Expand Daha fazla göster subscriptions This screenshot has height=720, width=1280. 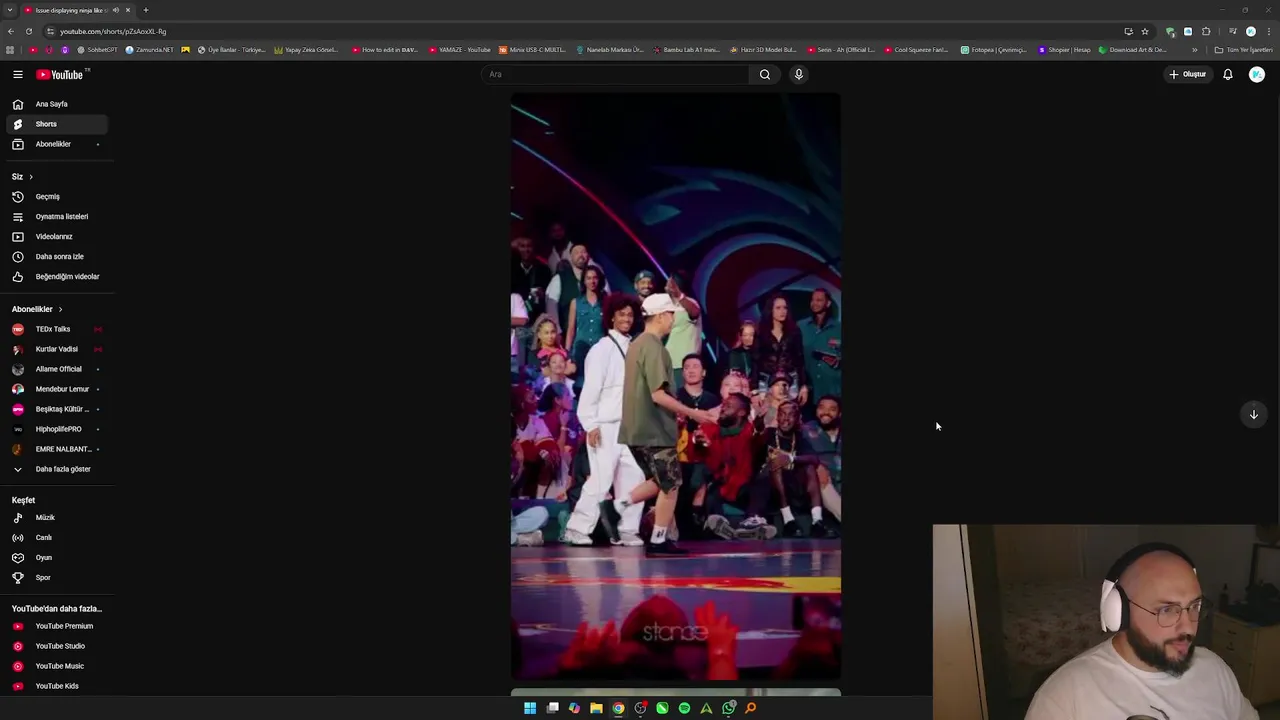click(57, 469)
